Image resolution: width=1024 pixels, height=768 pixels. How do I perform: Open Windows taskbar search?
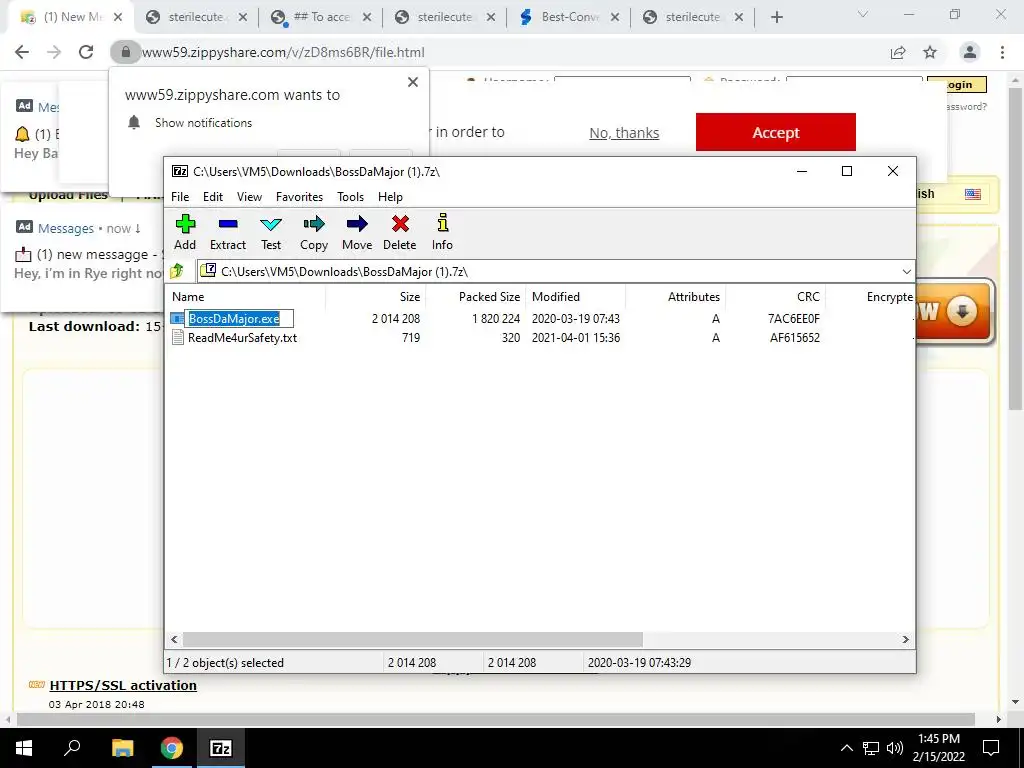pos(72,748)
